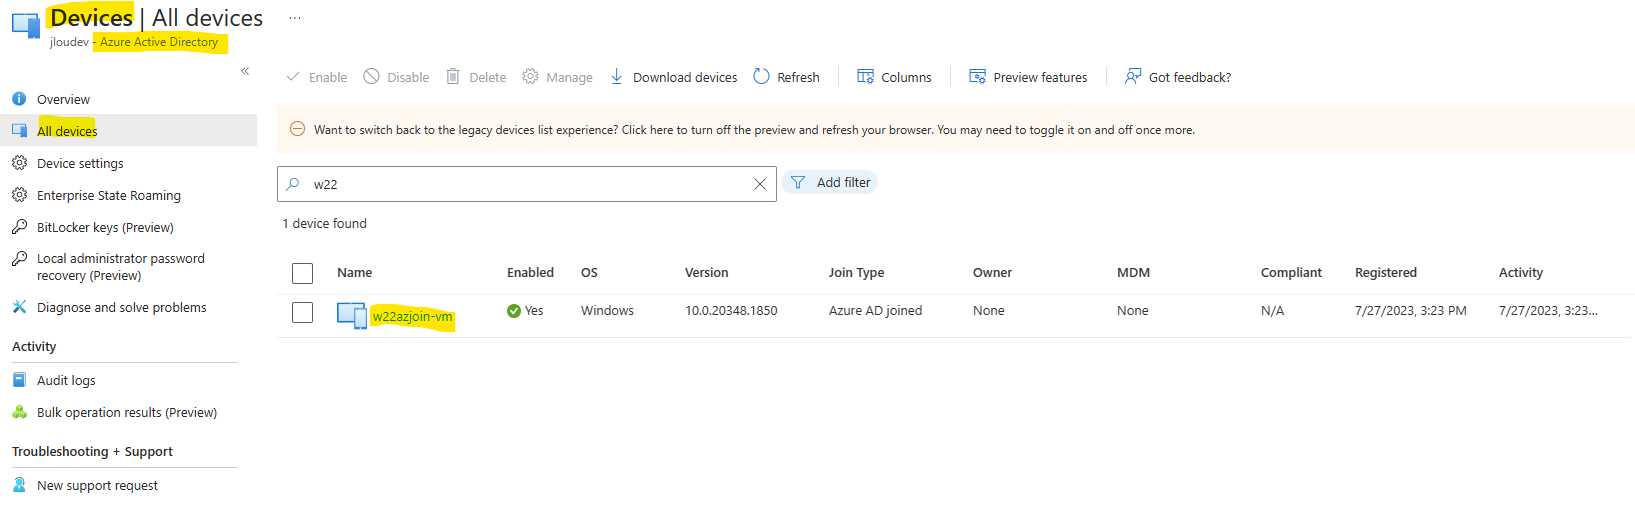Click New support request person icon
Screen dimensions: 1635x512
pyautogui.click(x=19, y=485)
